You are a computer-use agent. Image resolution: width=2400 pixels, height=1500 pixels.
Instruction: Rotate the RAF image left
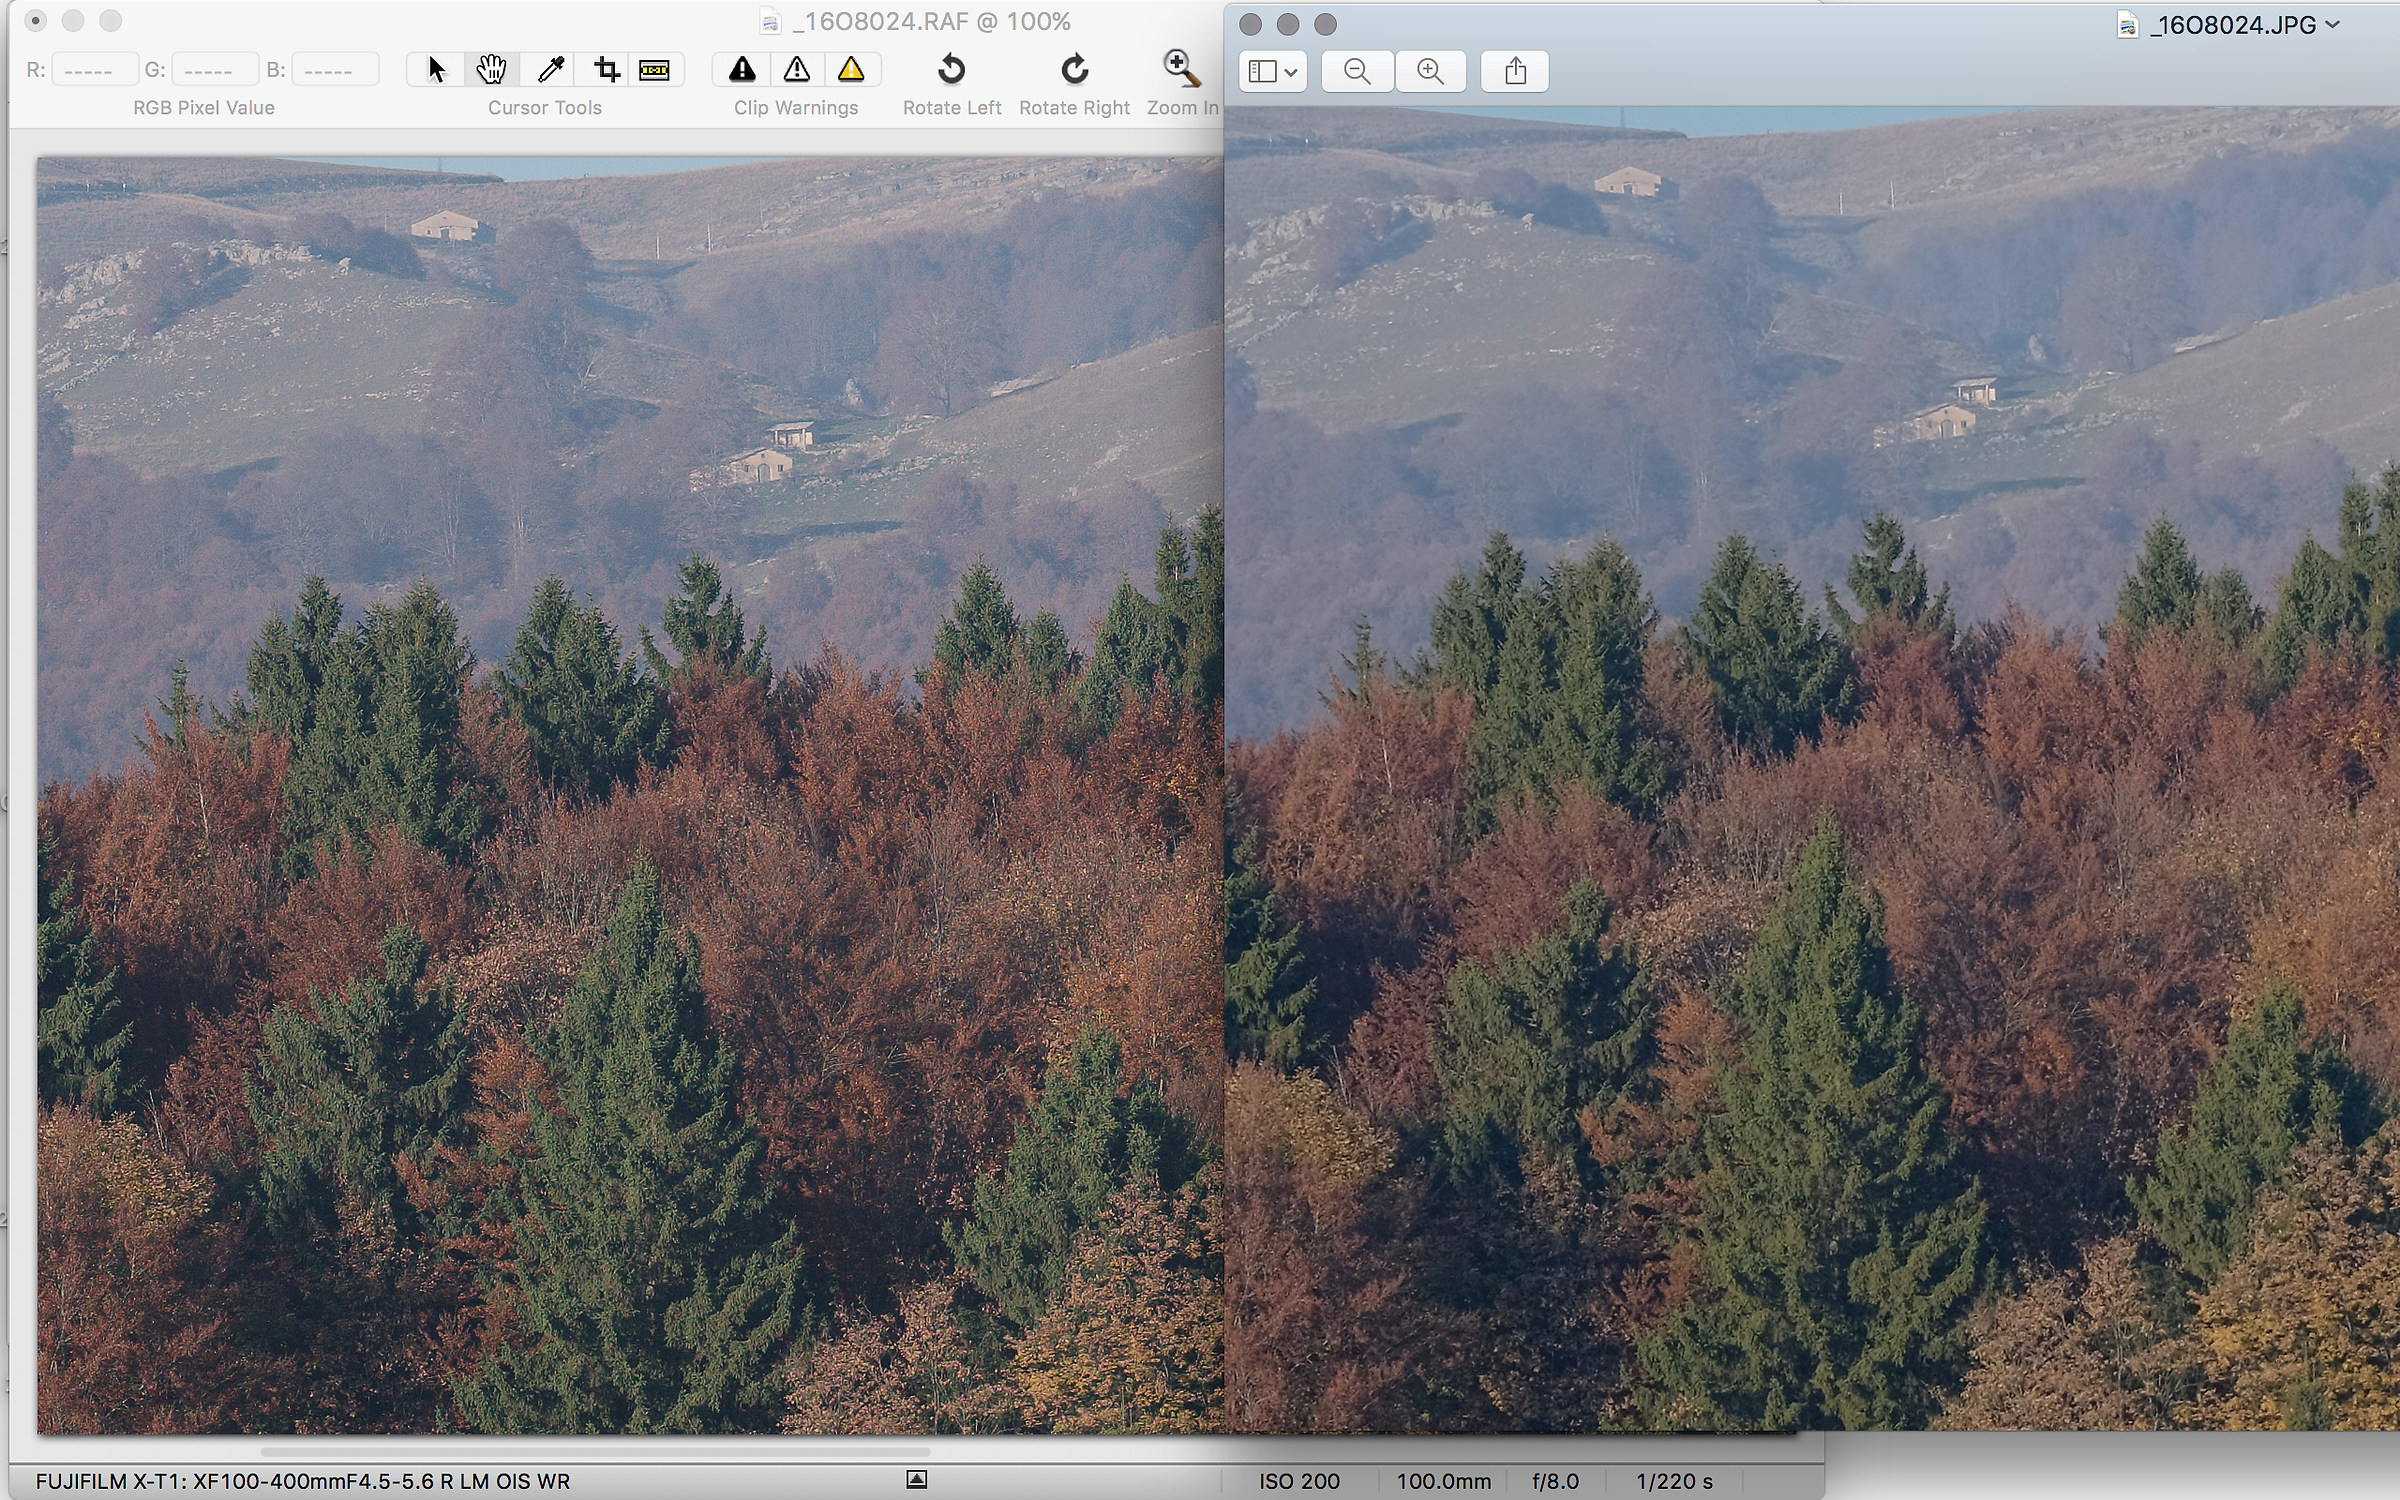951,70
